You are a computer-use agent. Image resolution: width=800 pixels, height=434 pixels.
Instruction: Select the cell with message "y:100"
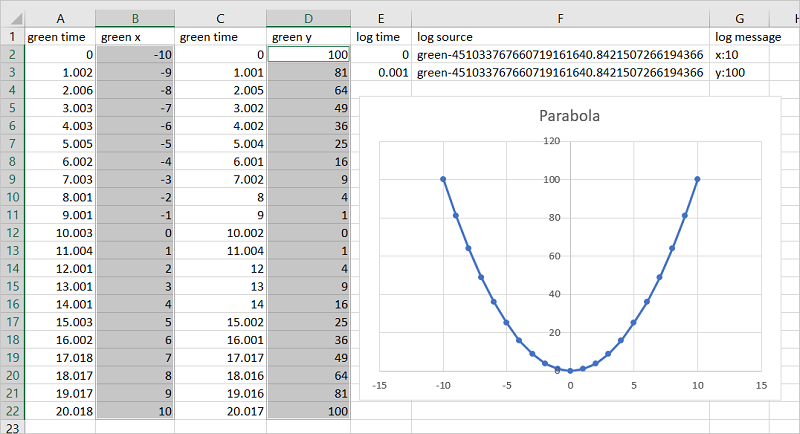pyautogui.click(x=739, y=73)
